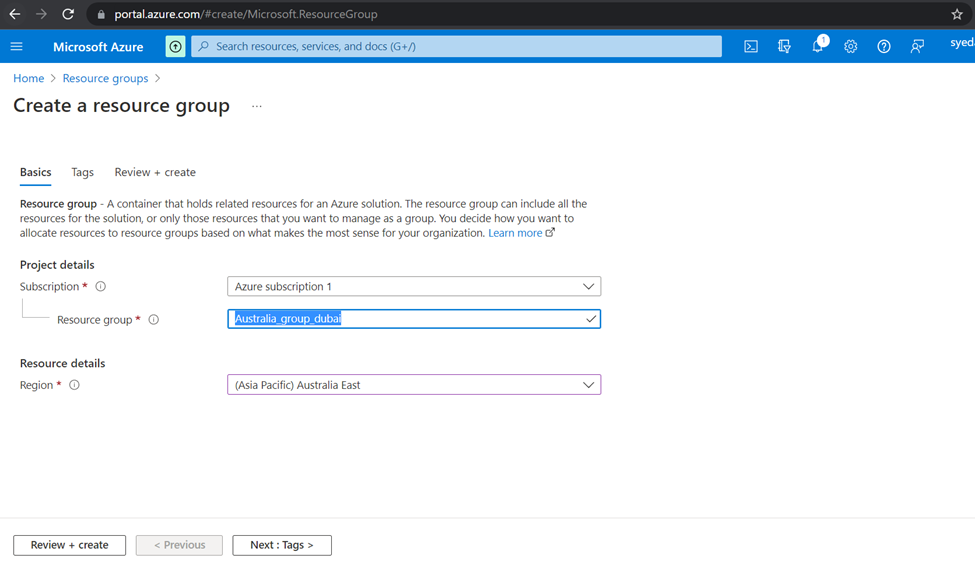The image size is (975, 569).
Task: Click the info icon beside Resource group
Action: (153, 320)
